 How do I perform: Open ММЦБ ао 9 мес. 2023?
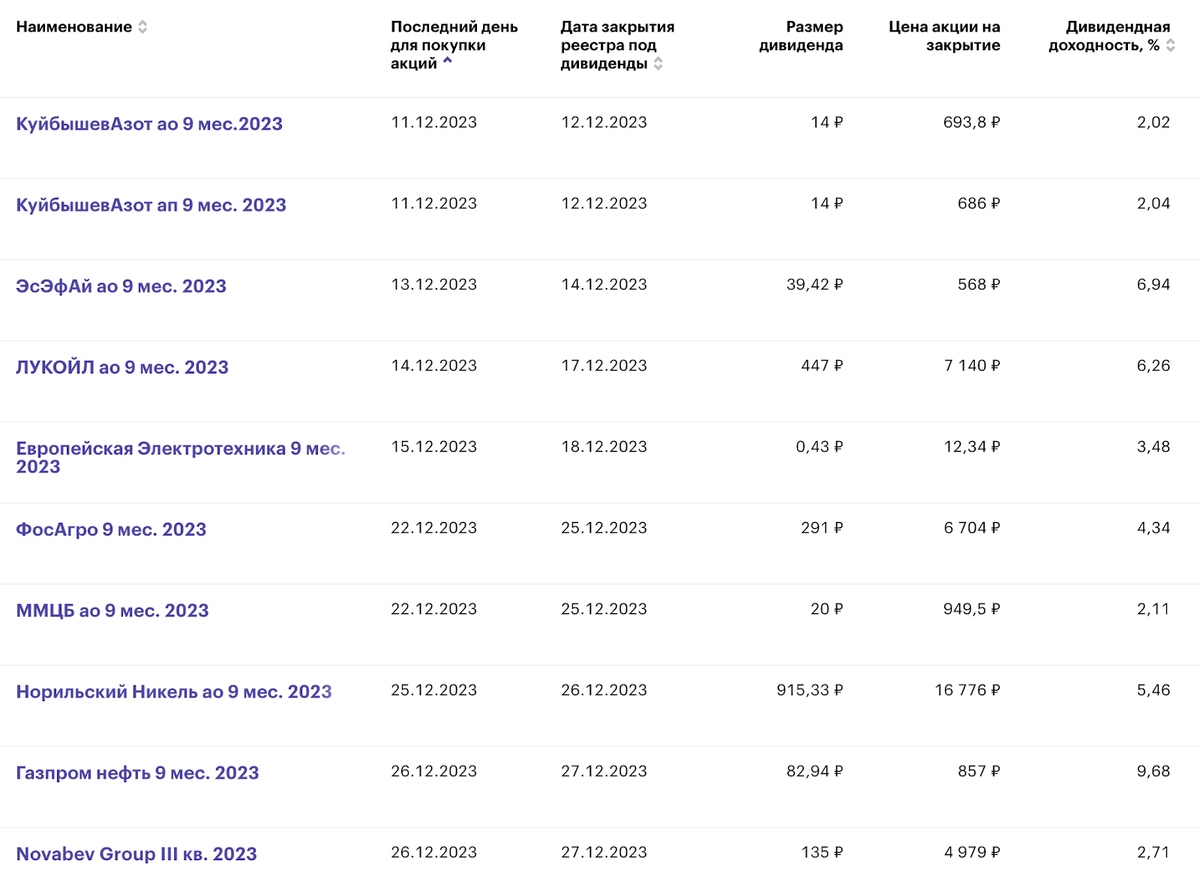click(x=112, y=610)
